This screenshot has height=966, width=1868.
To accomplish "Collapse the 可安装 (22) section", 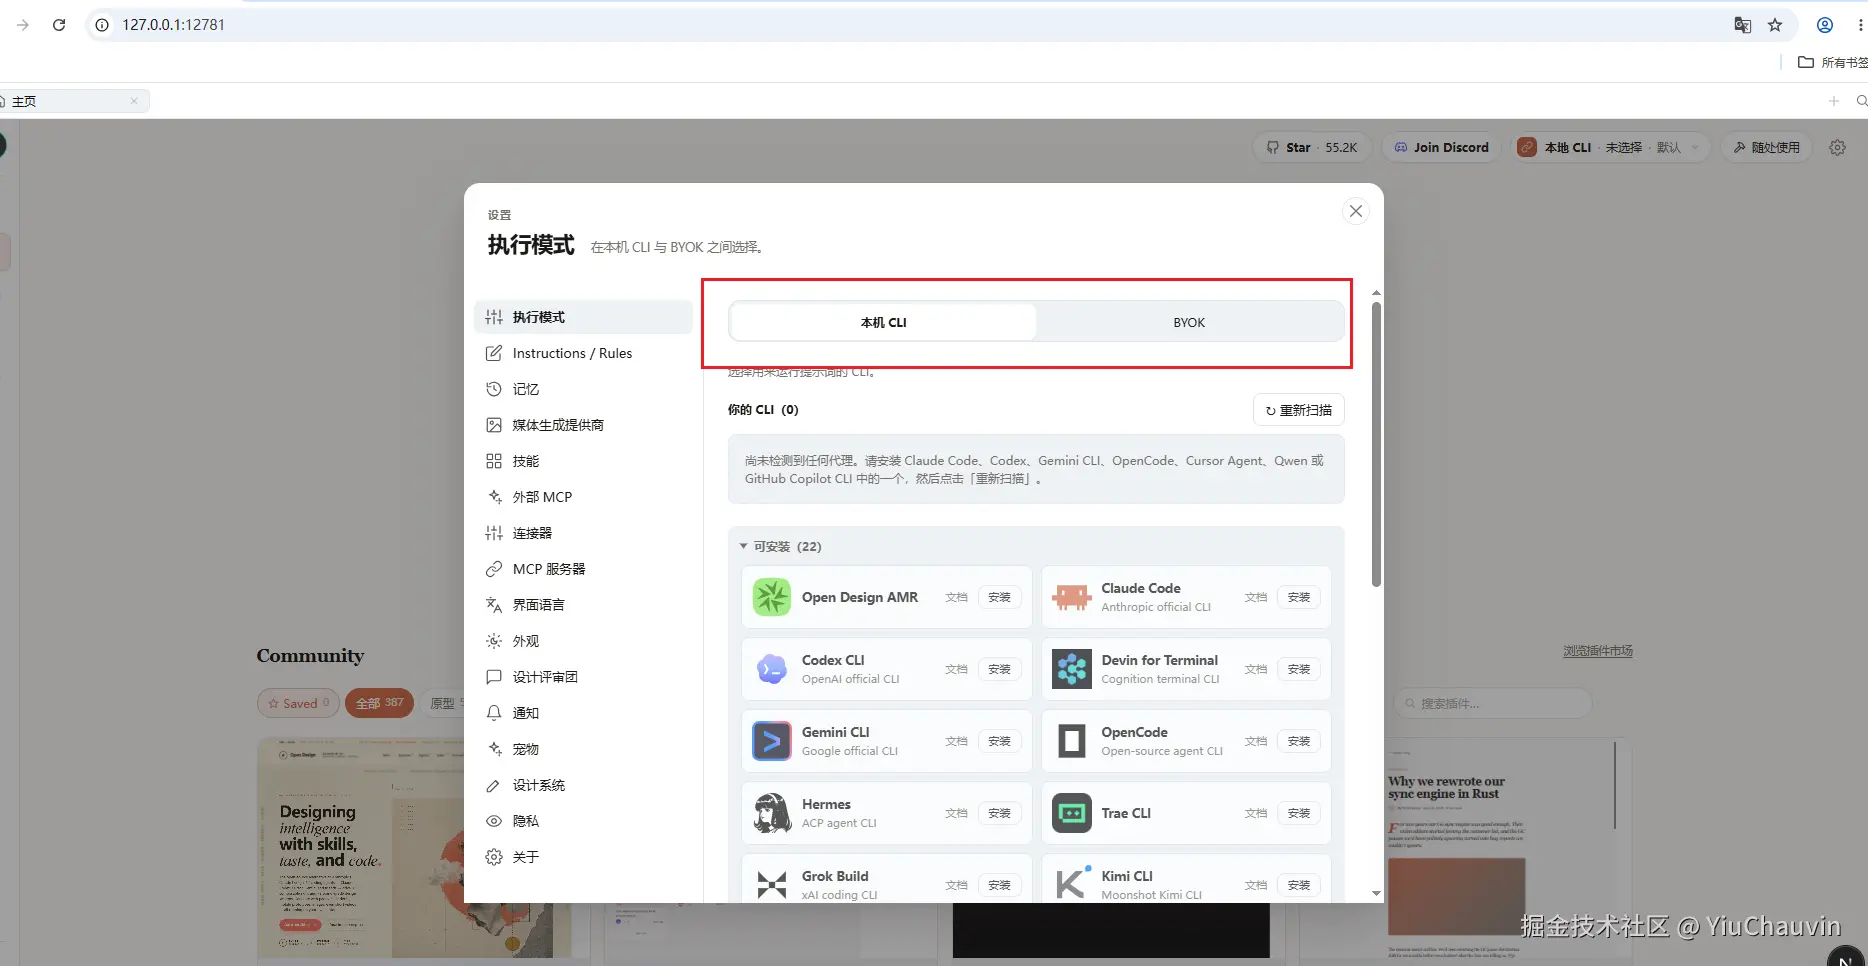I will click(780, 546).
